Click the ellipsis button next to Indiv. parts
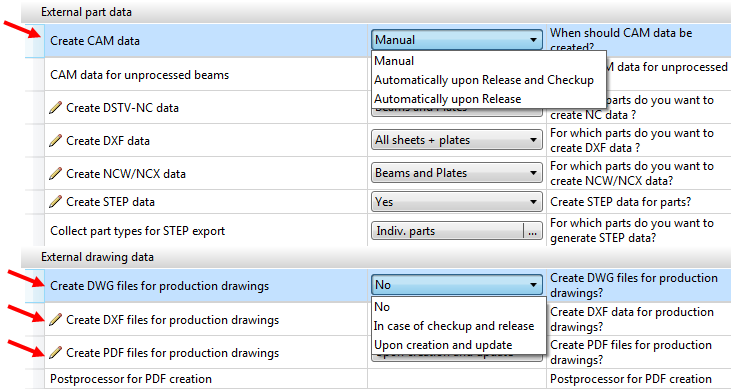The image size is (734, 390). click(533, 231)
